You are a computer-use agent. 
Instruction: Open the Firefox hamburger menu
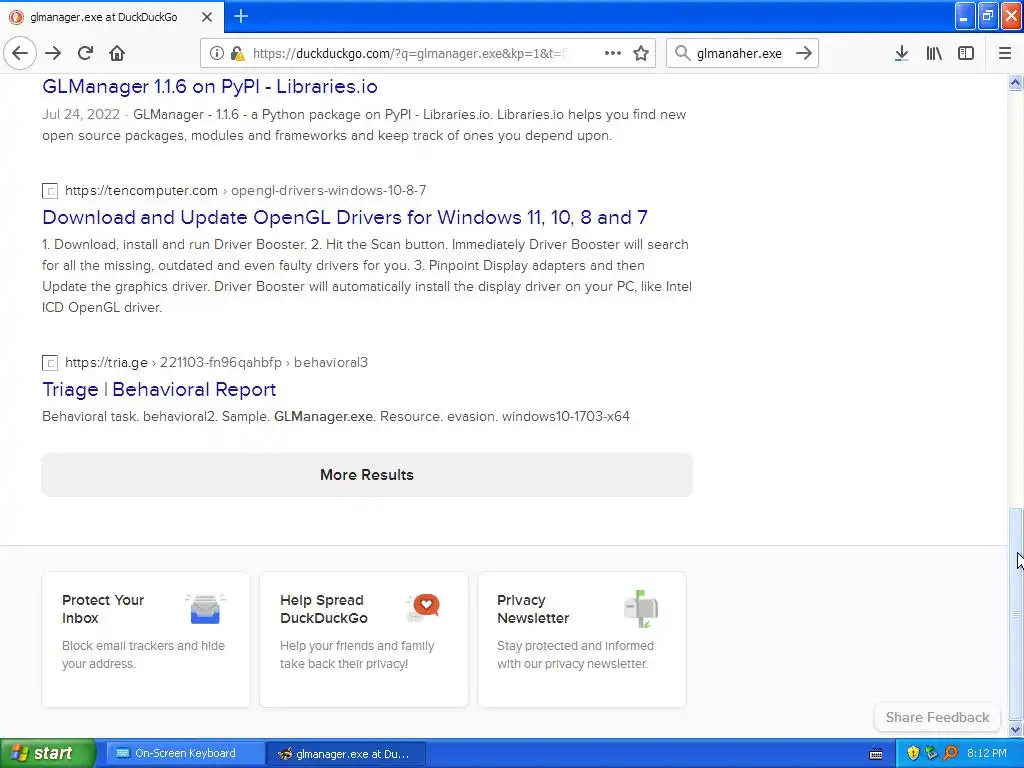pyautogui.click(x=1005, y=53)
